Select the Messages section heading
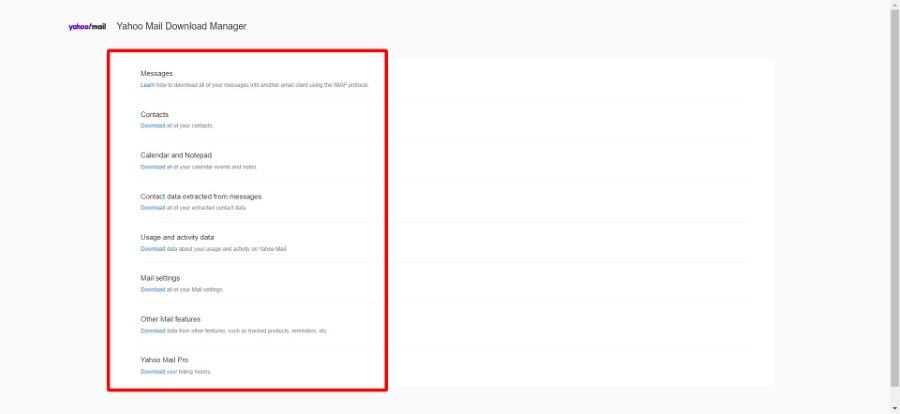Viewport: 900px width, 414px height. (157, 73)
